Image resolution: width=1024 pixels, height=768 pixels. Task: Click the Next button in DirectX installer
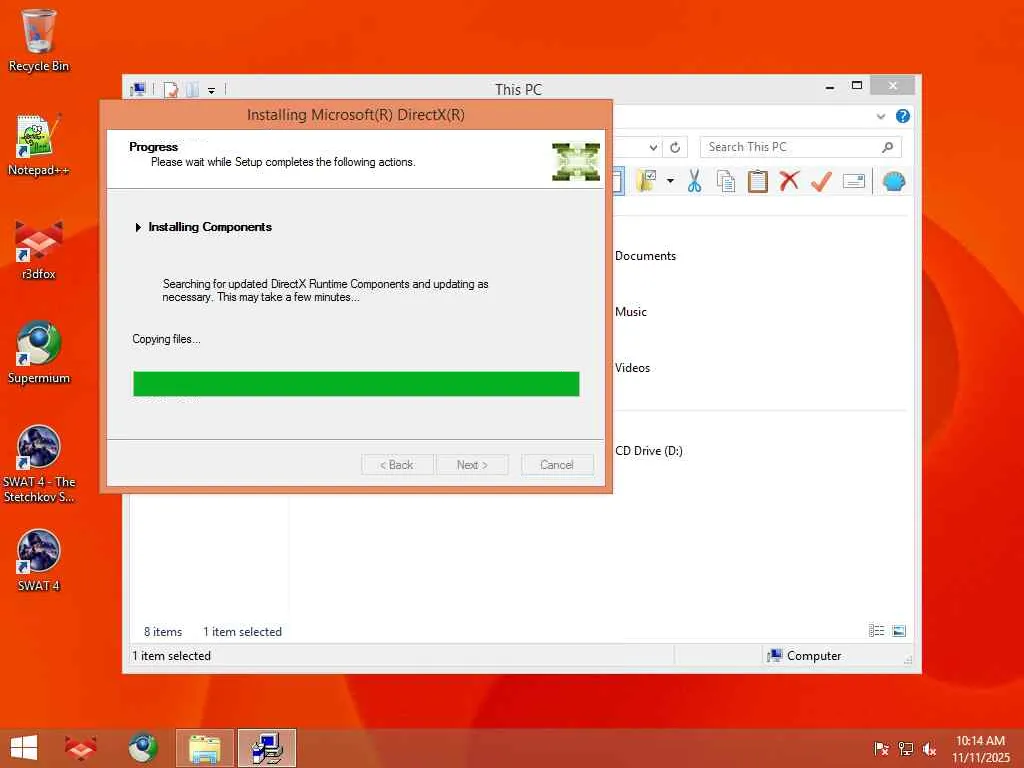472,465
